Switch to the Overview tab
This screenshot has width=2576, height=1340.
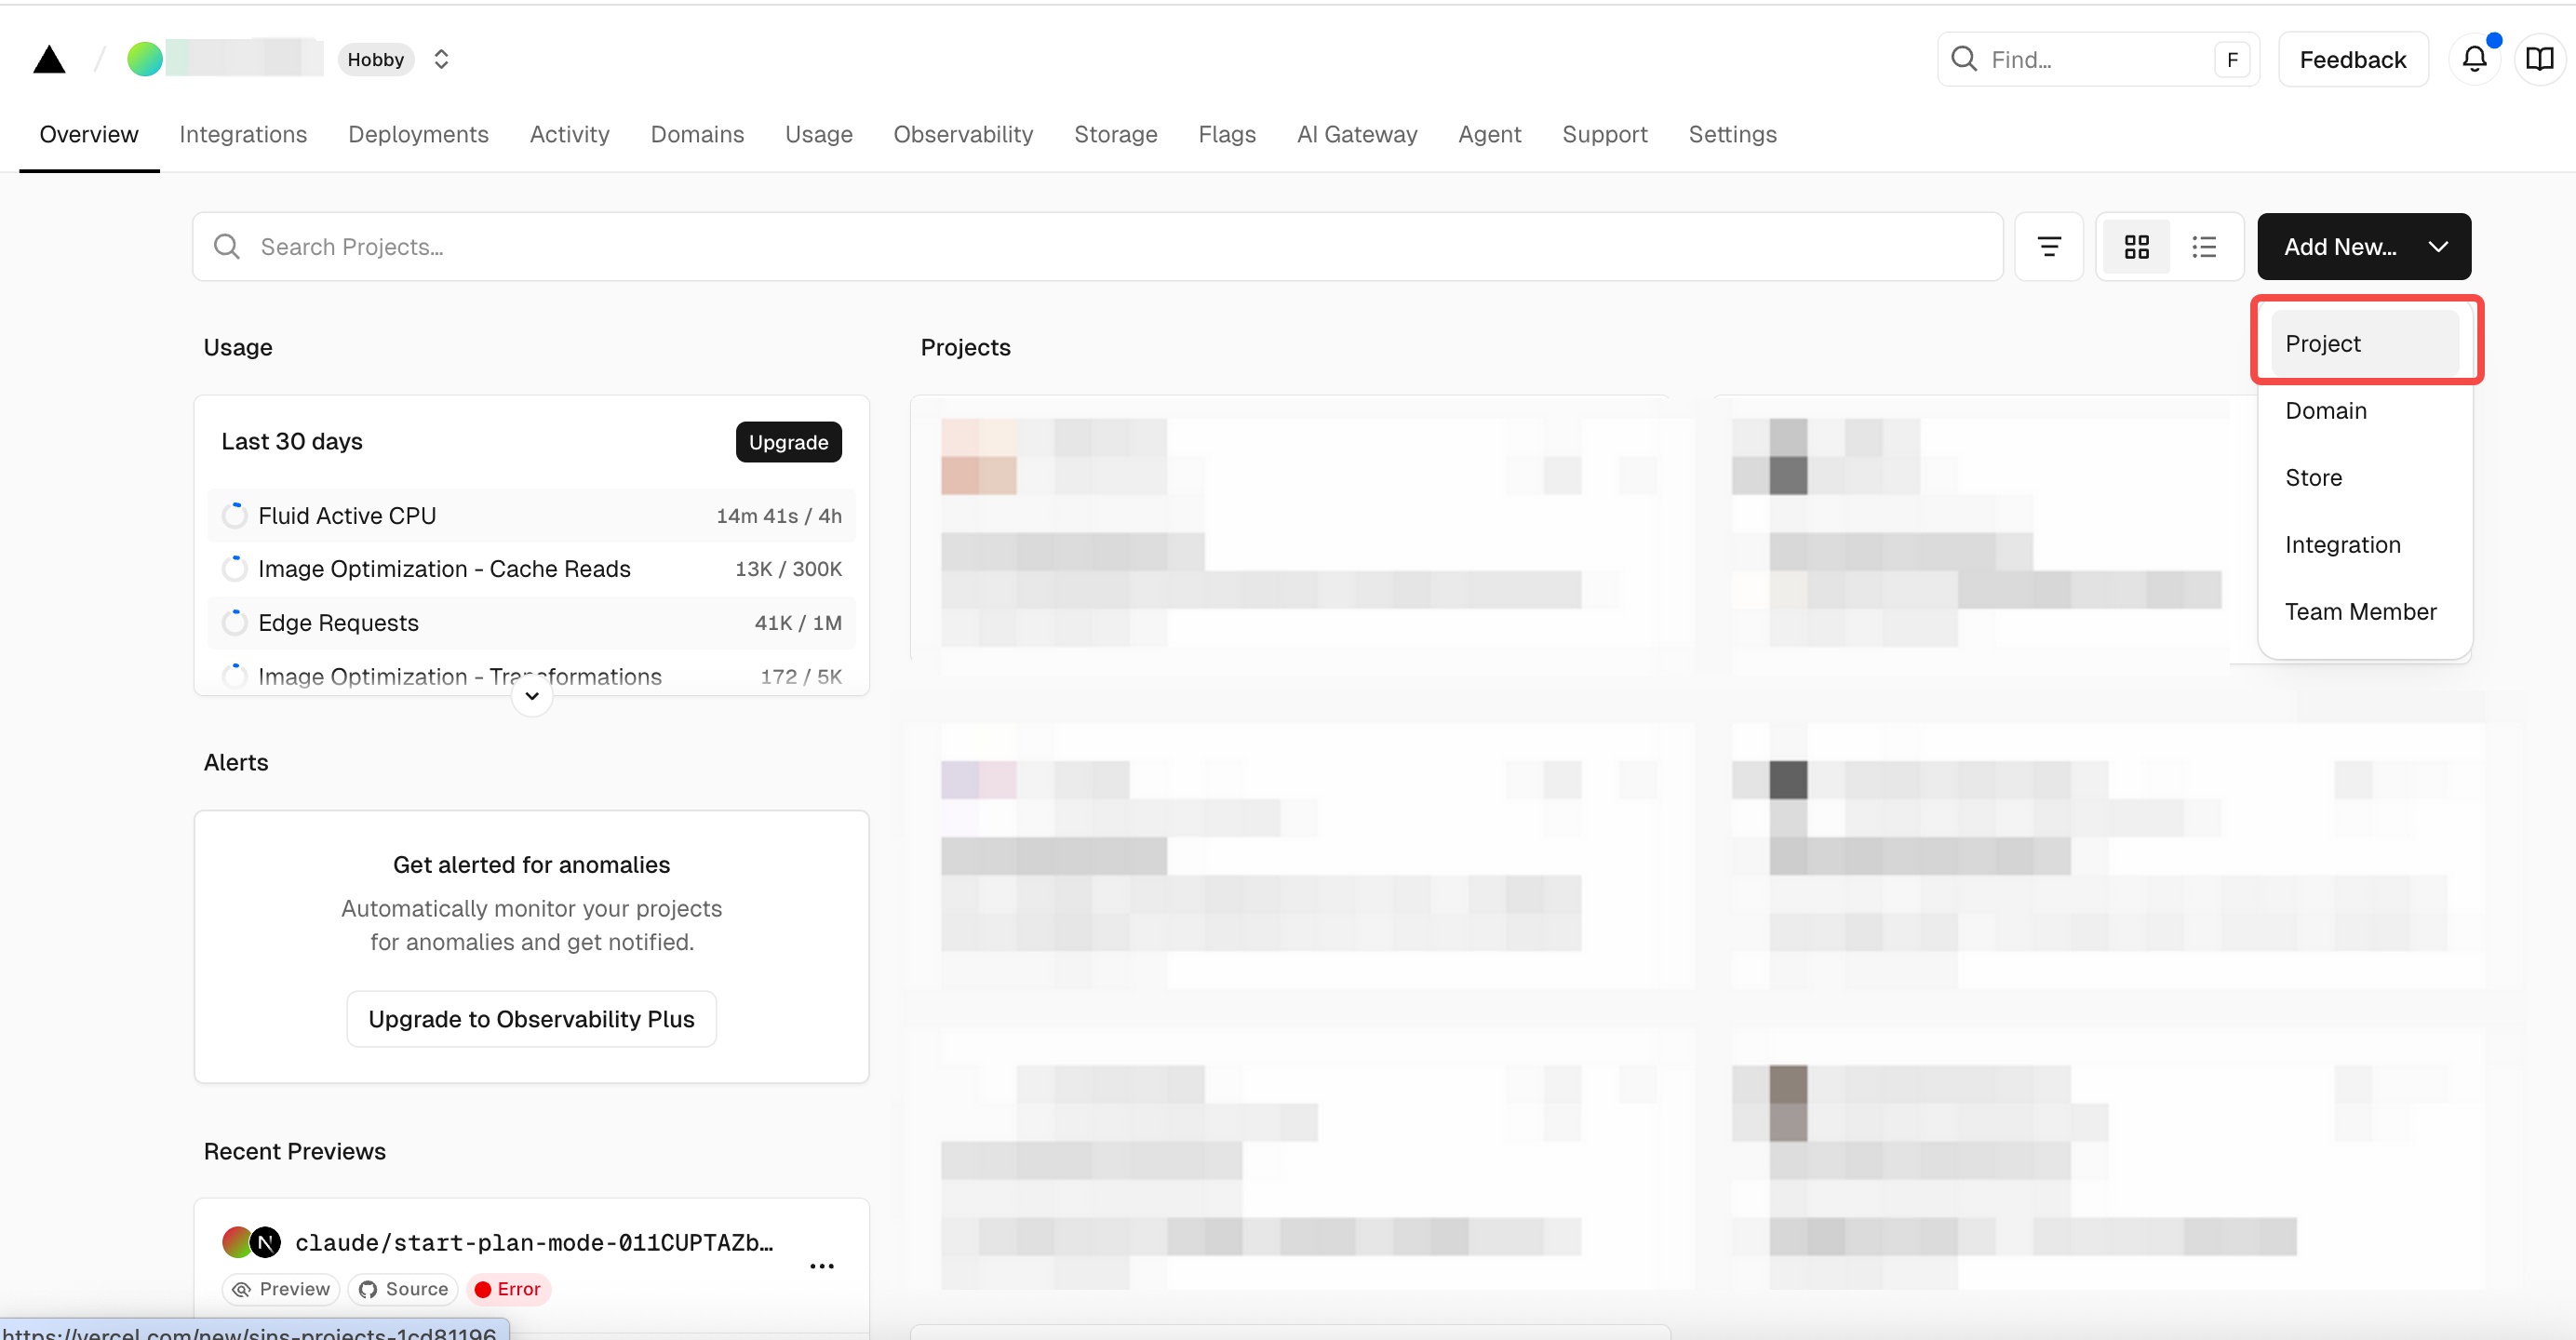89,134
